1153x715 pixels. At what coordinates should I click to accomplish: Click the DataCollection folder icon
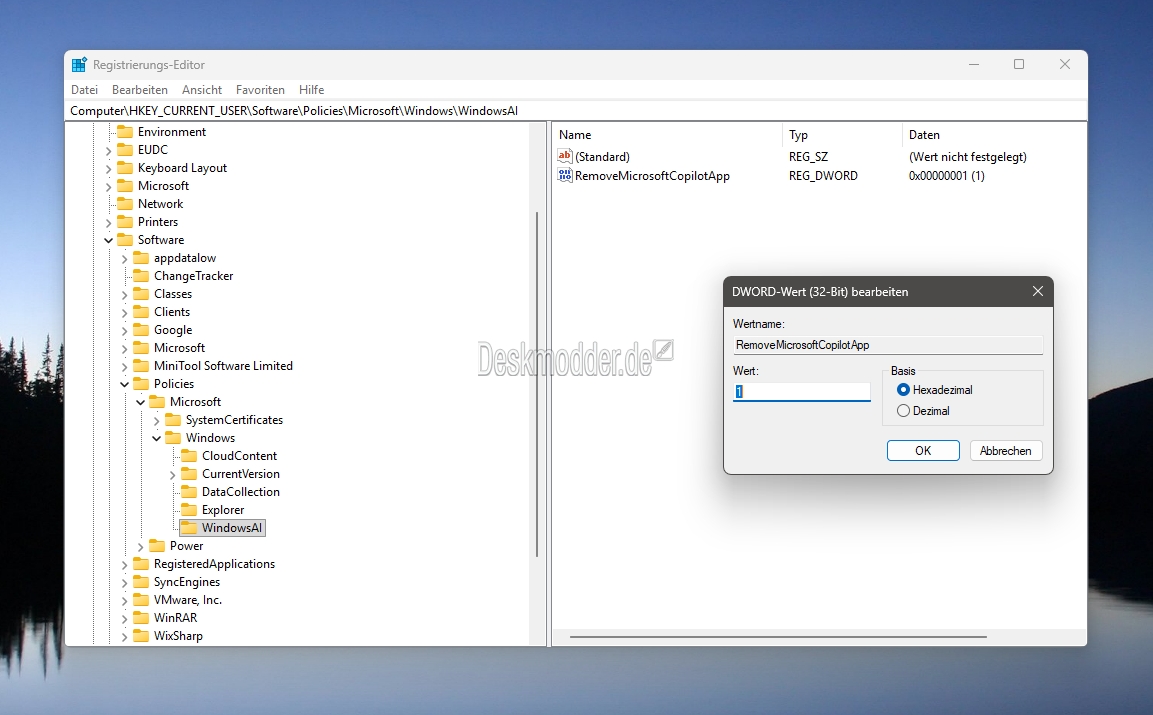(x=189, y=492)
